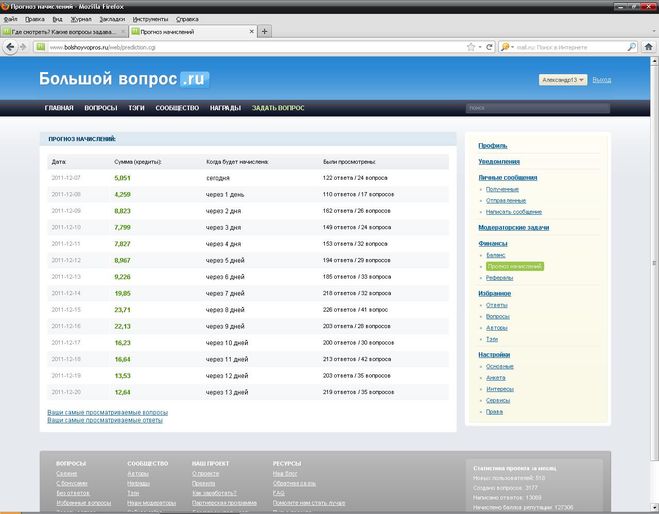
Task: Click the browser Back arrow button
Action: coord(10,47)
